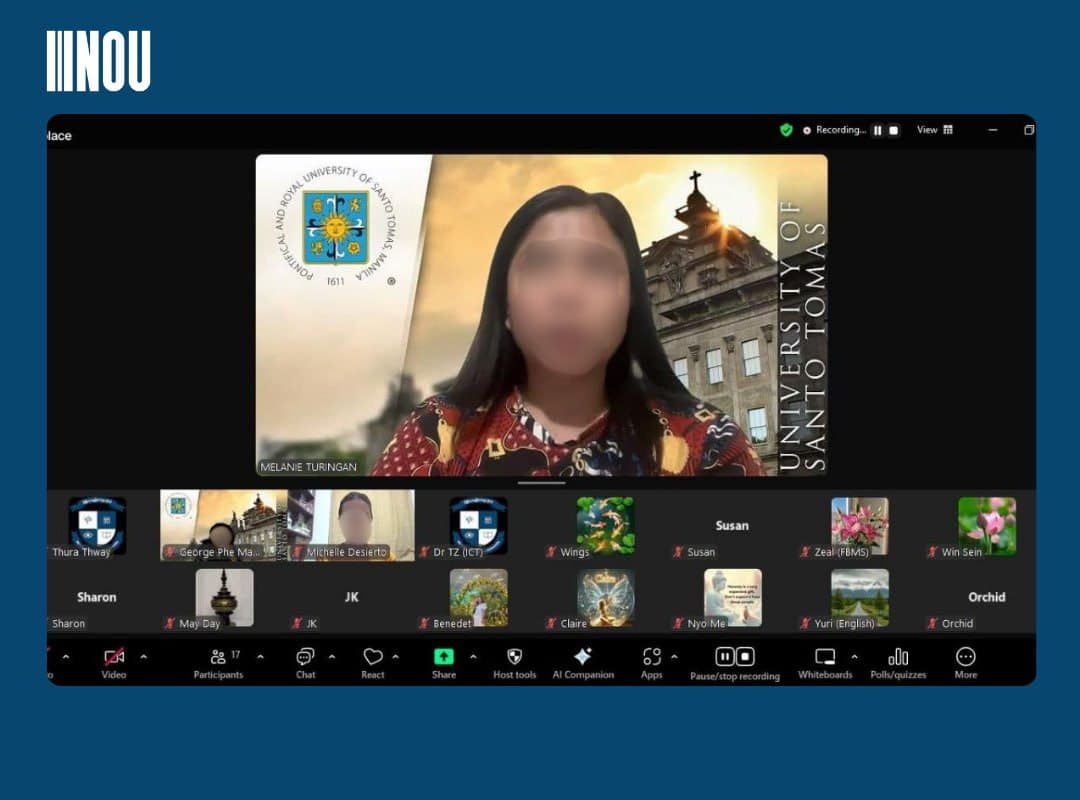Select George Phe Ma participant video tile
This screenshot has width=1080, height=800.
224,526
